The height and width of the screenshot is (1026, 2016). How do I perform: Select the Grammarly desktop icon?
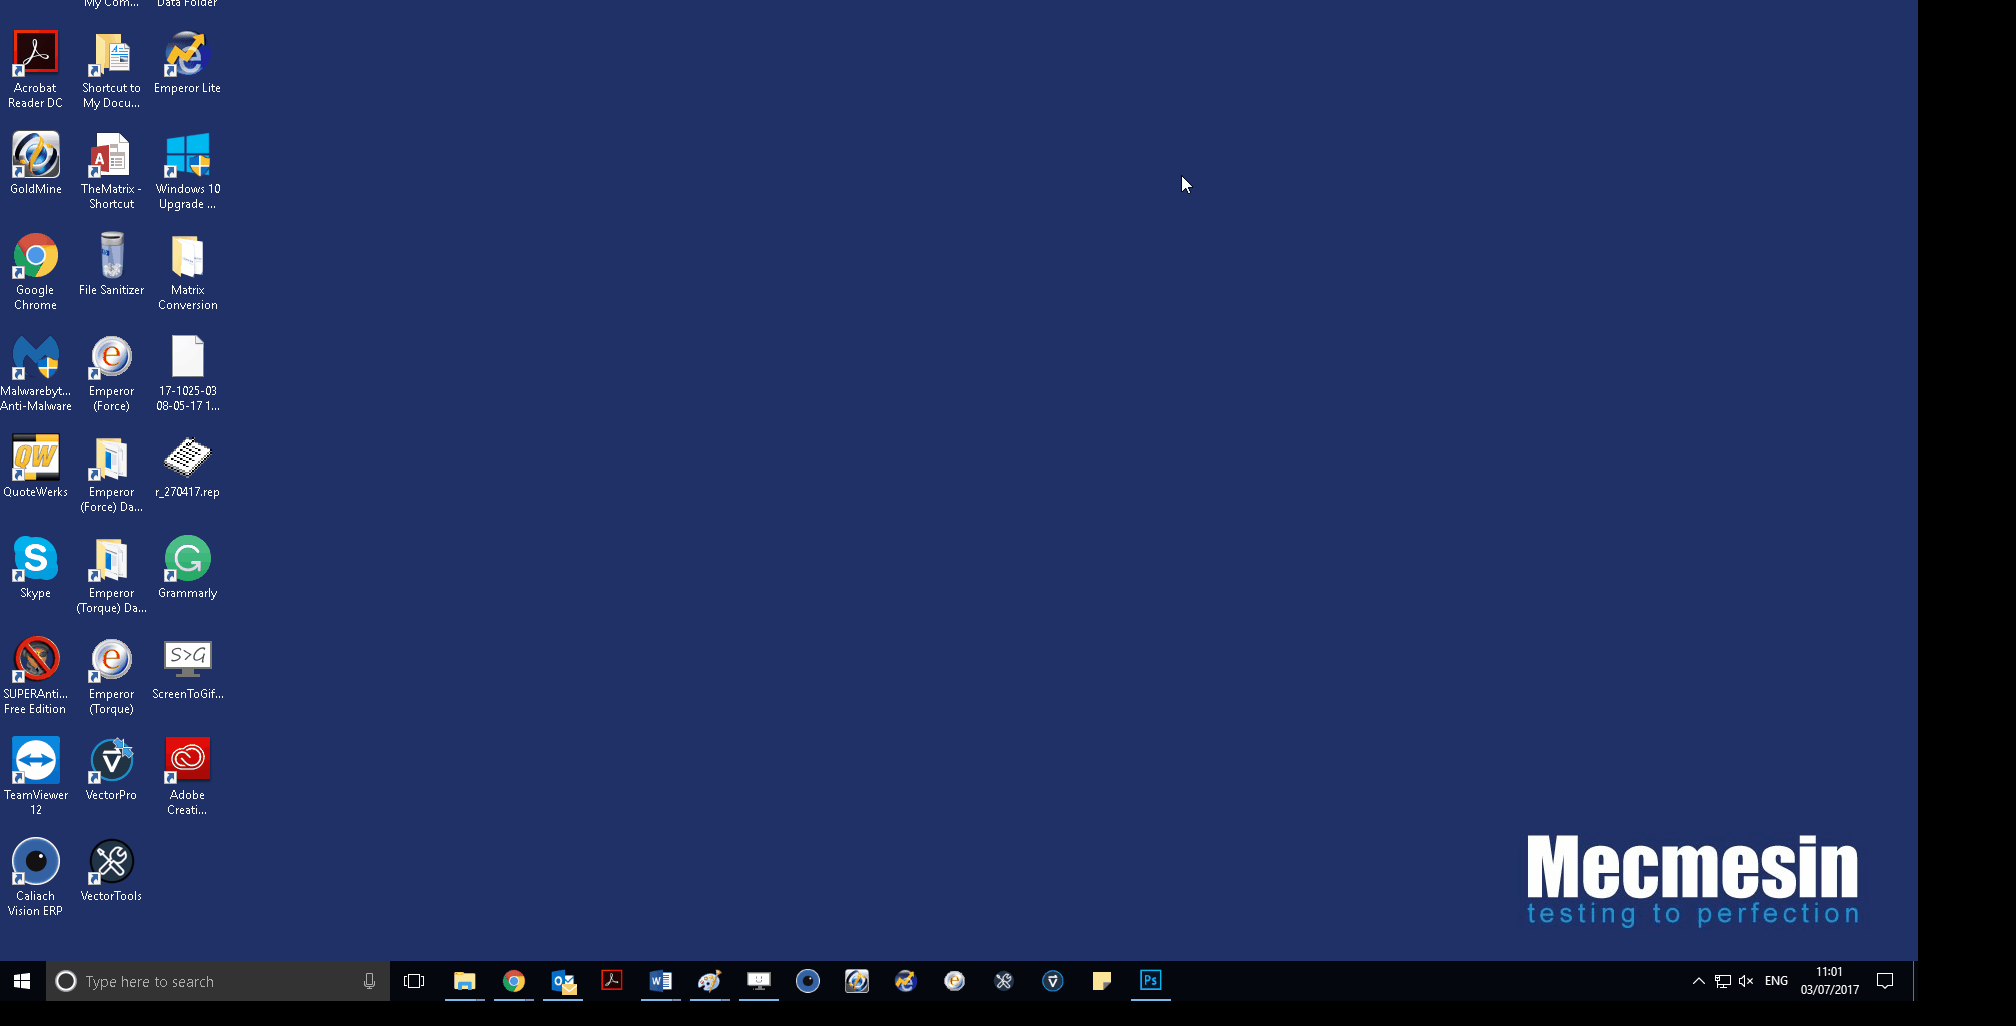(x=187, y=567)
